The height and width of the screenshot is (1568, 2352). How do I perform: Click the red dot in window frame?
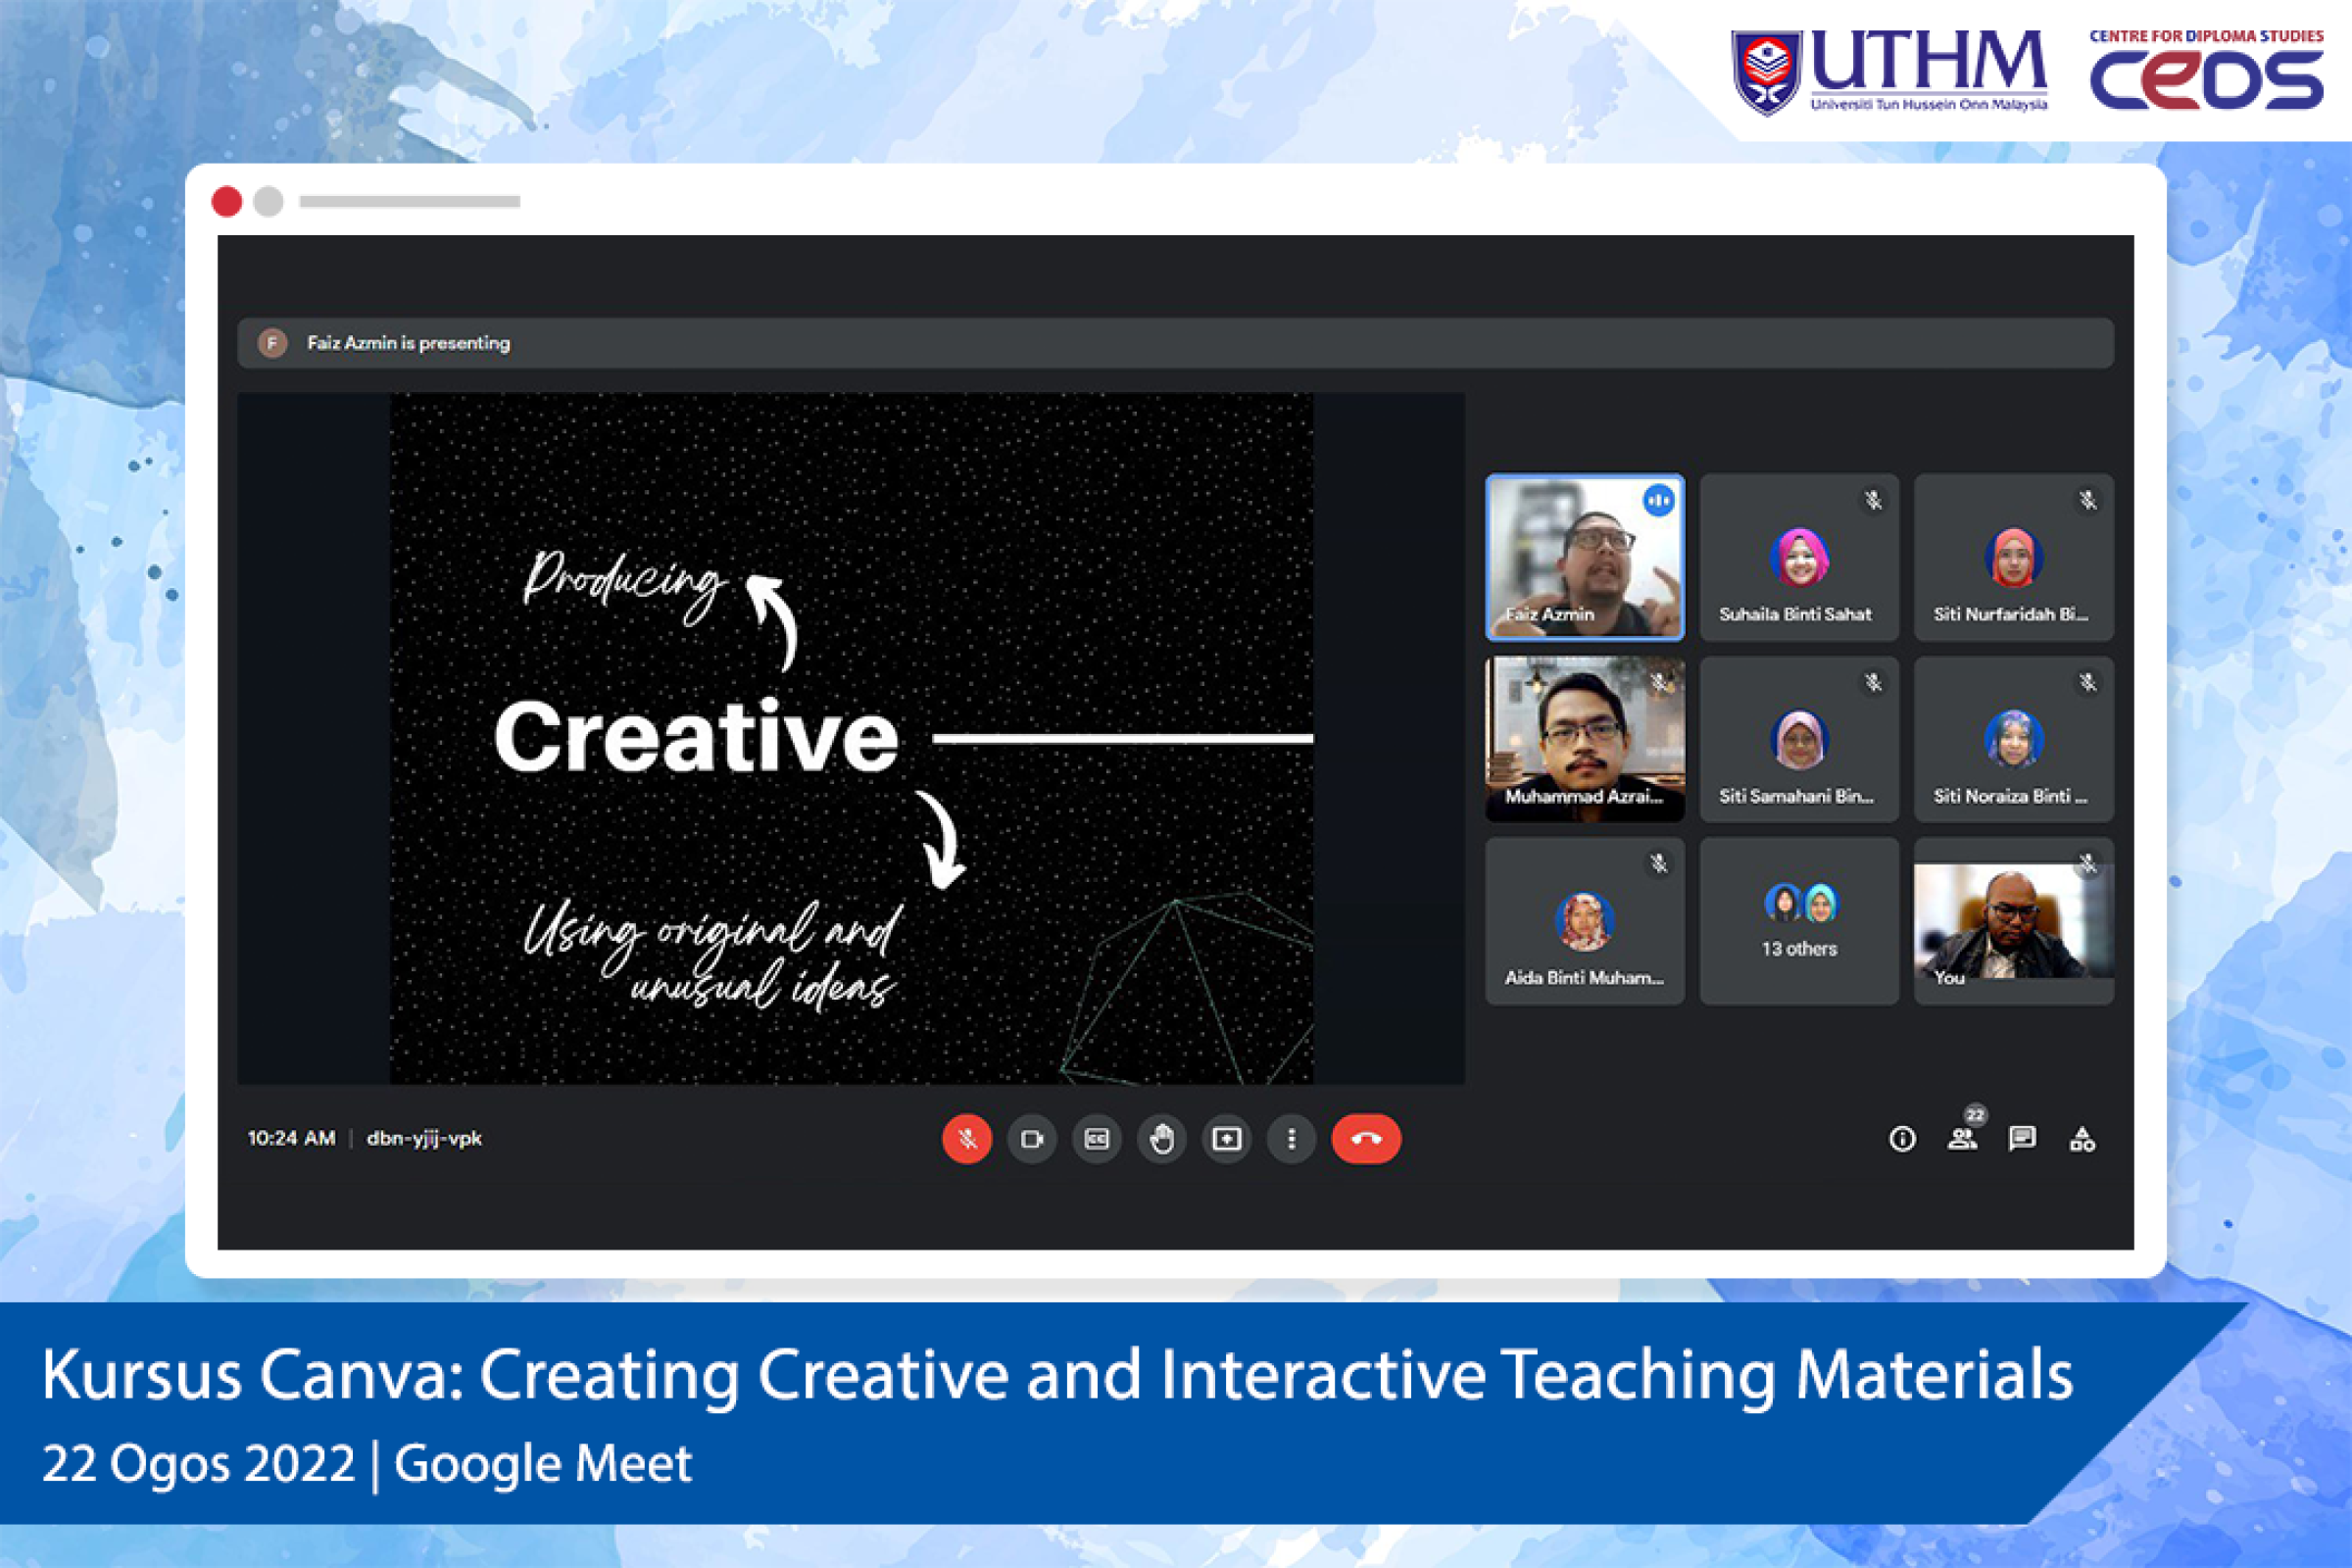(x=227, y=201)
